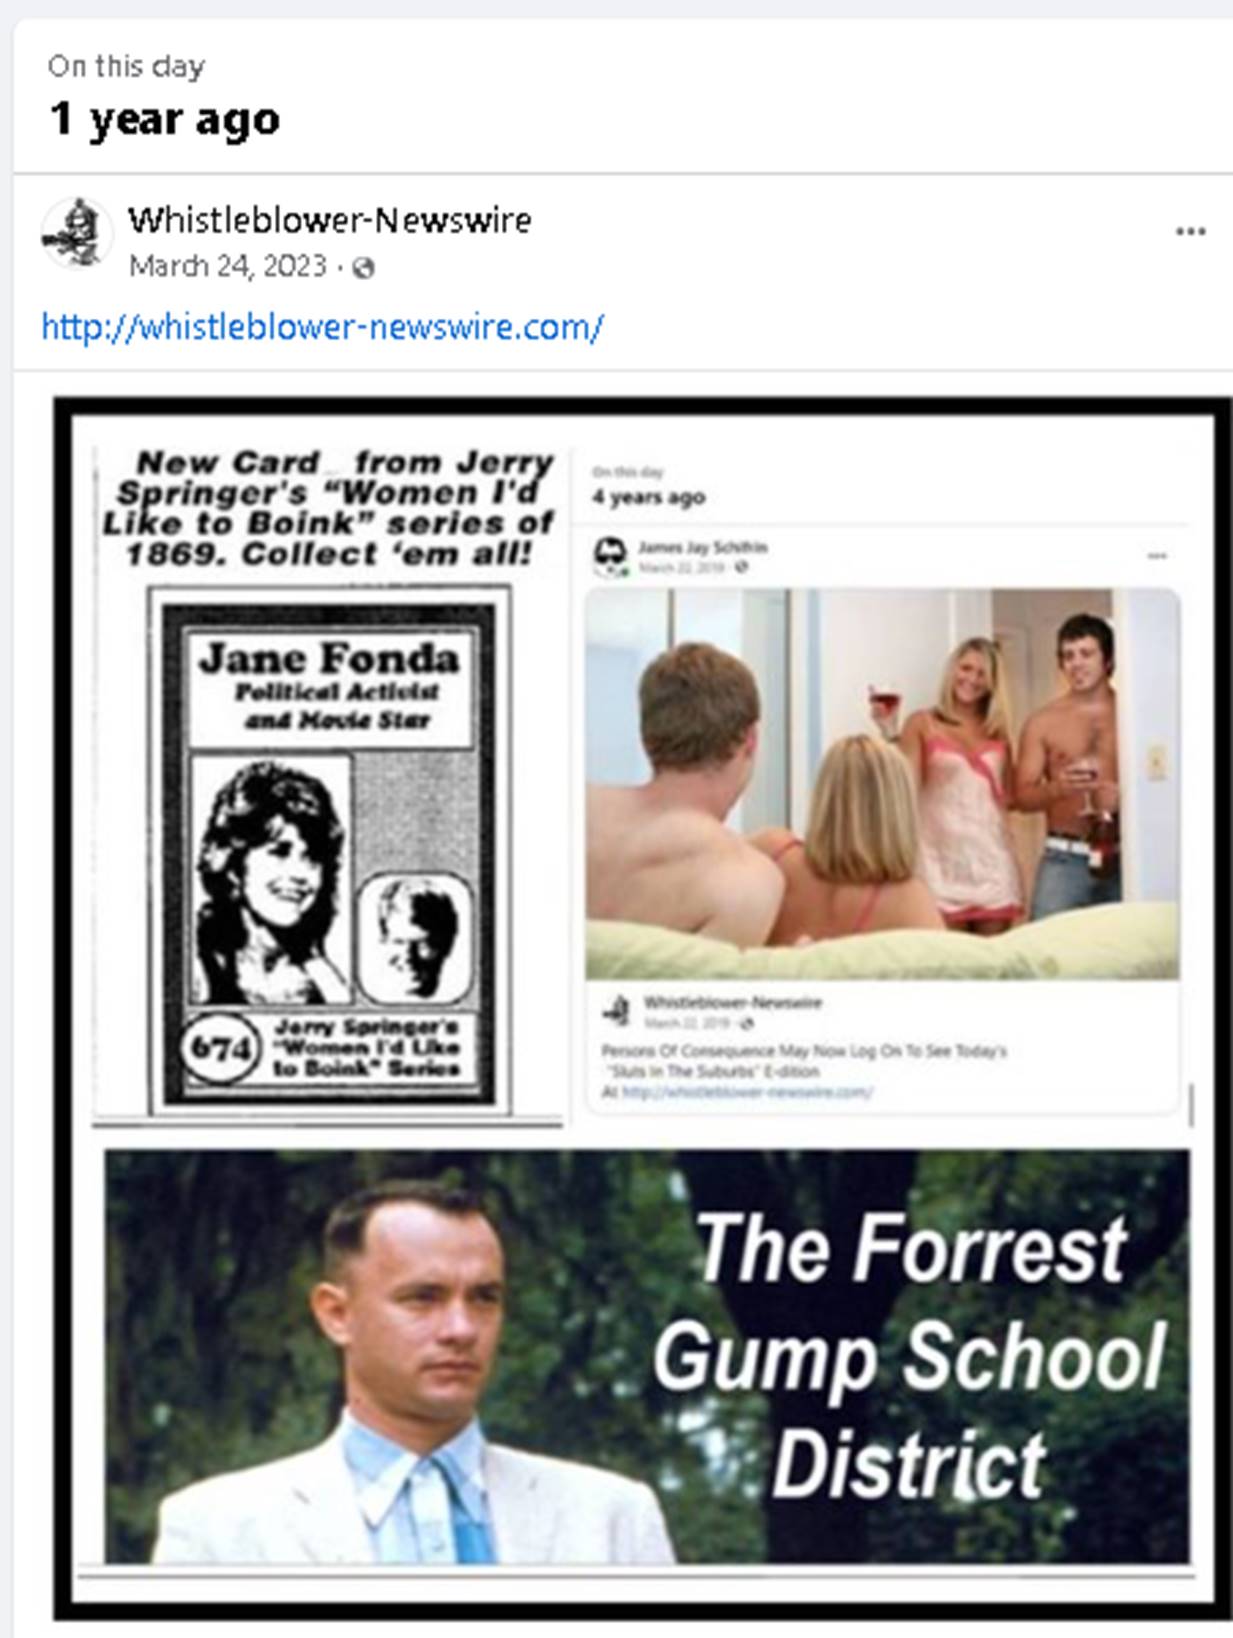
Task: Click the small Whistleblower-Newswire logo under photo
Action: [617, 1010]
